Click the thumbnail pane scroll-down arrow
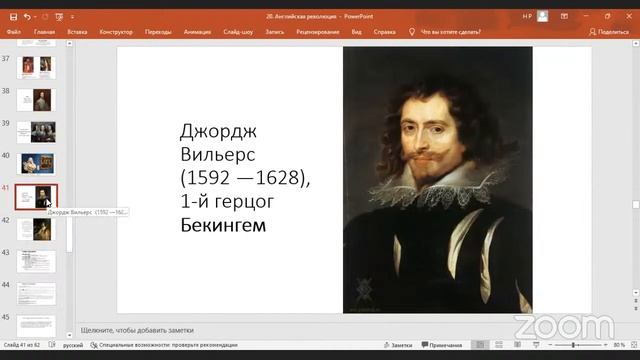The width and height of the screenshot is (640, 360). [69, 335]
